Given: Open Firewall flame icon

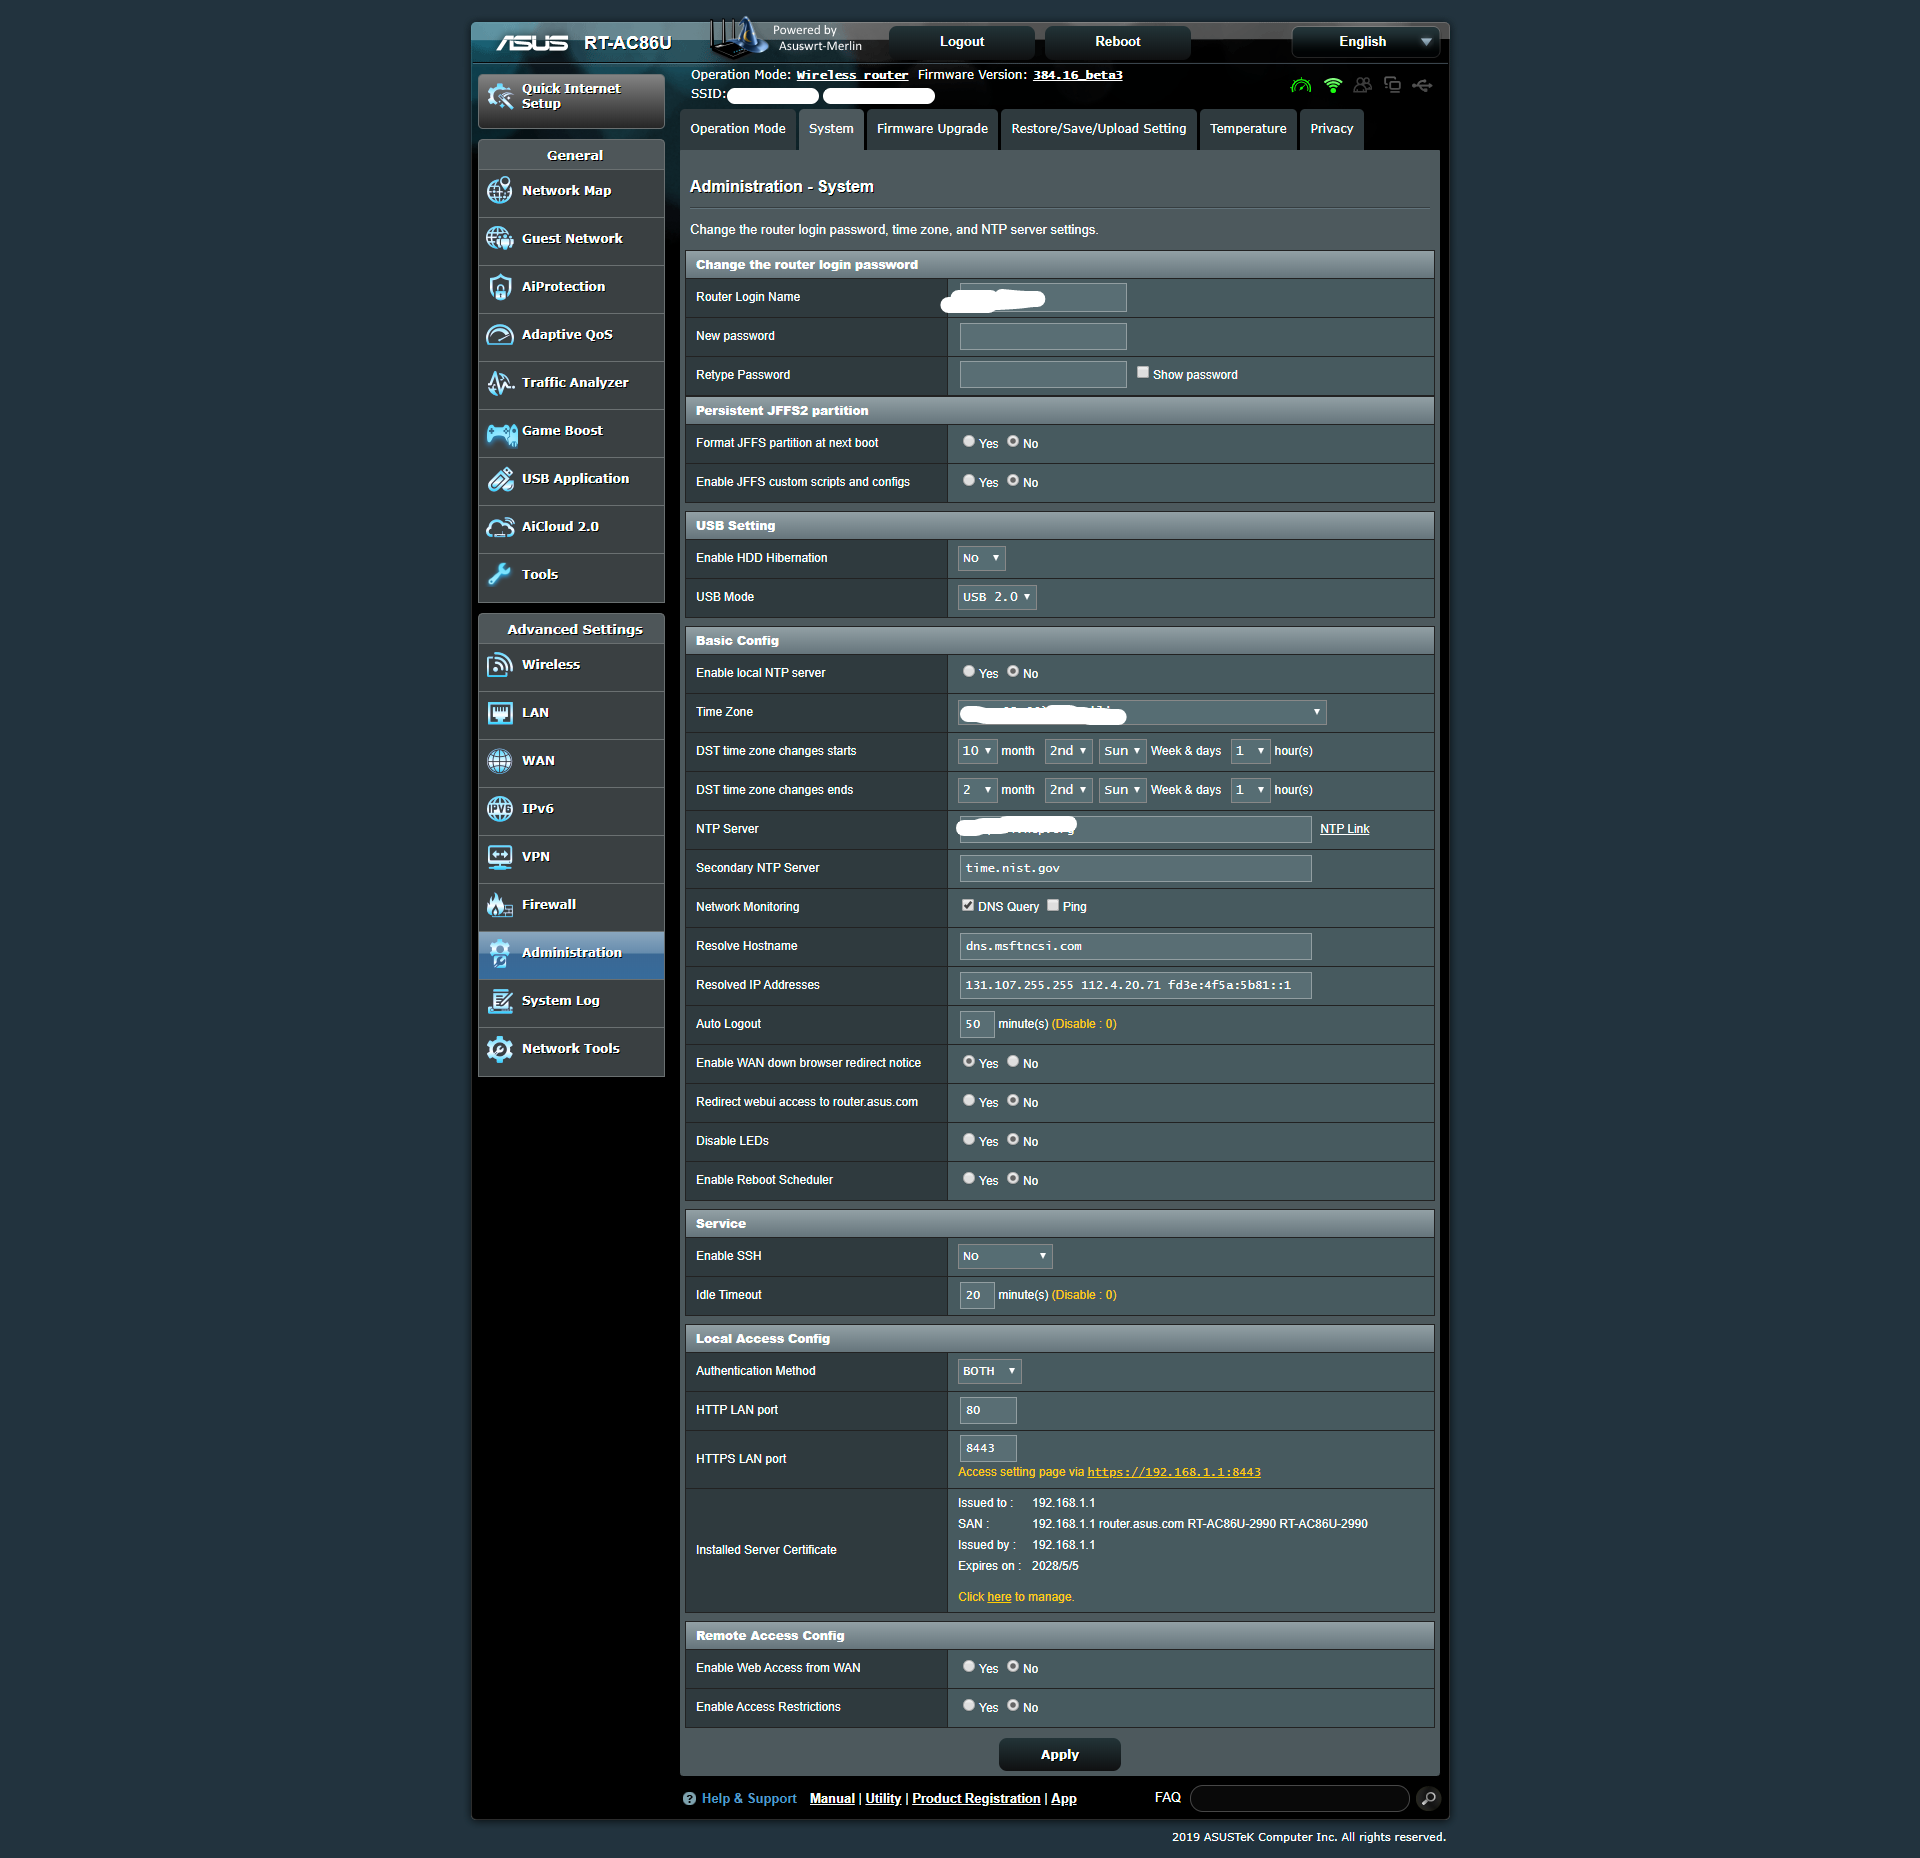Looking at the screenshot, I should (500, 905).
